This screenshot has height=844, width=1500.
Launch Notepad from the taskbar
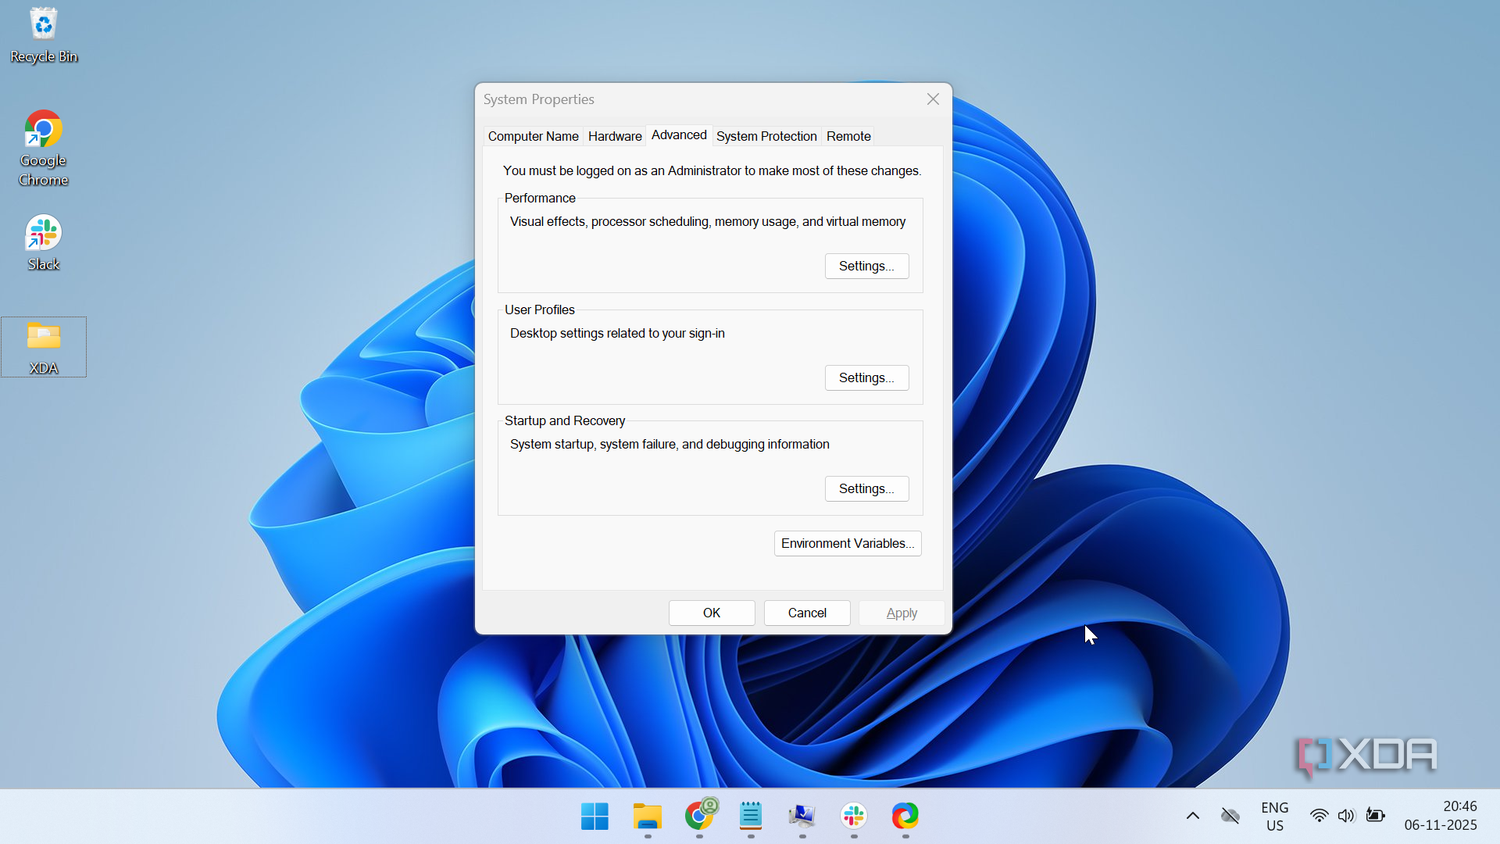pyautogui.click(x=750, y=817)
